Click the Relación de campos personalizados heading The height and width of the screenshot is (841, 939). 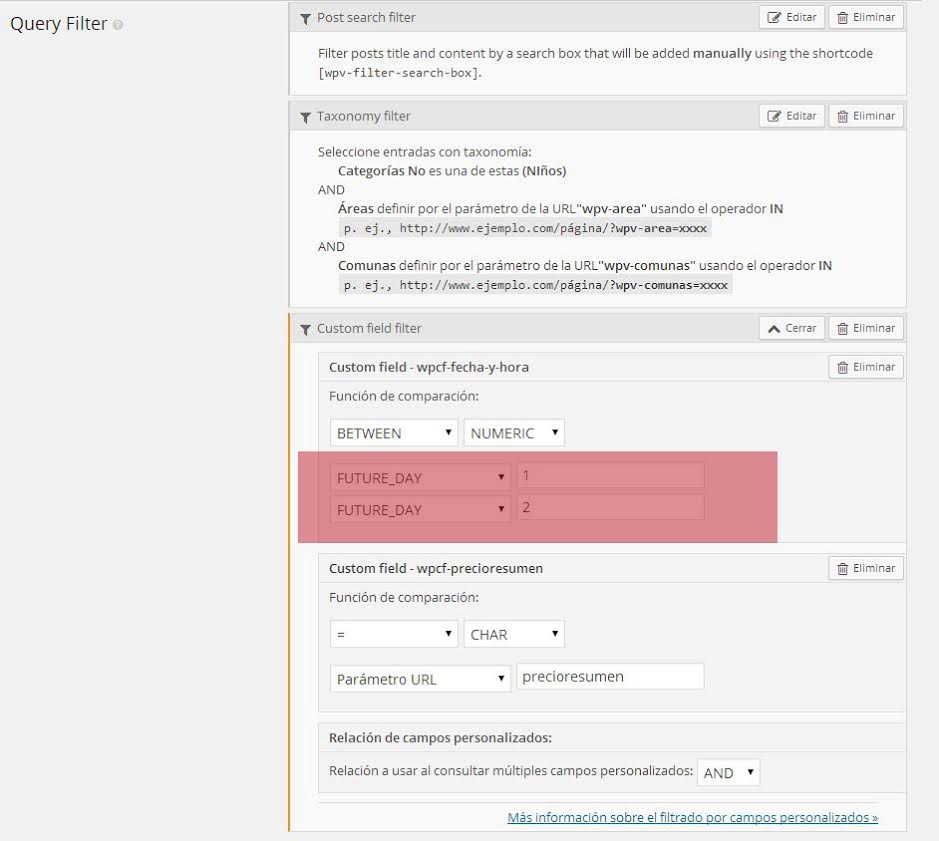coord(440,738)
